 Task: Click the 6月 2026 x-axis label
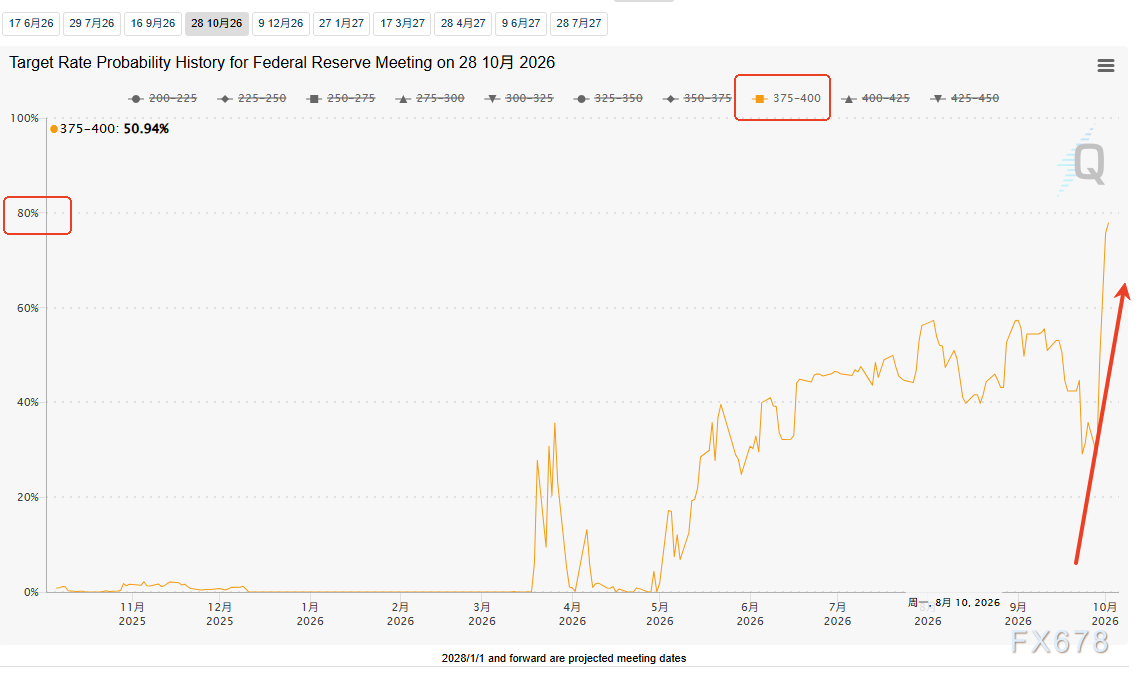[x=750, y=614]
